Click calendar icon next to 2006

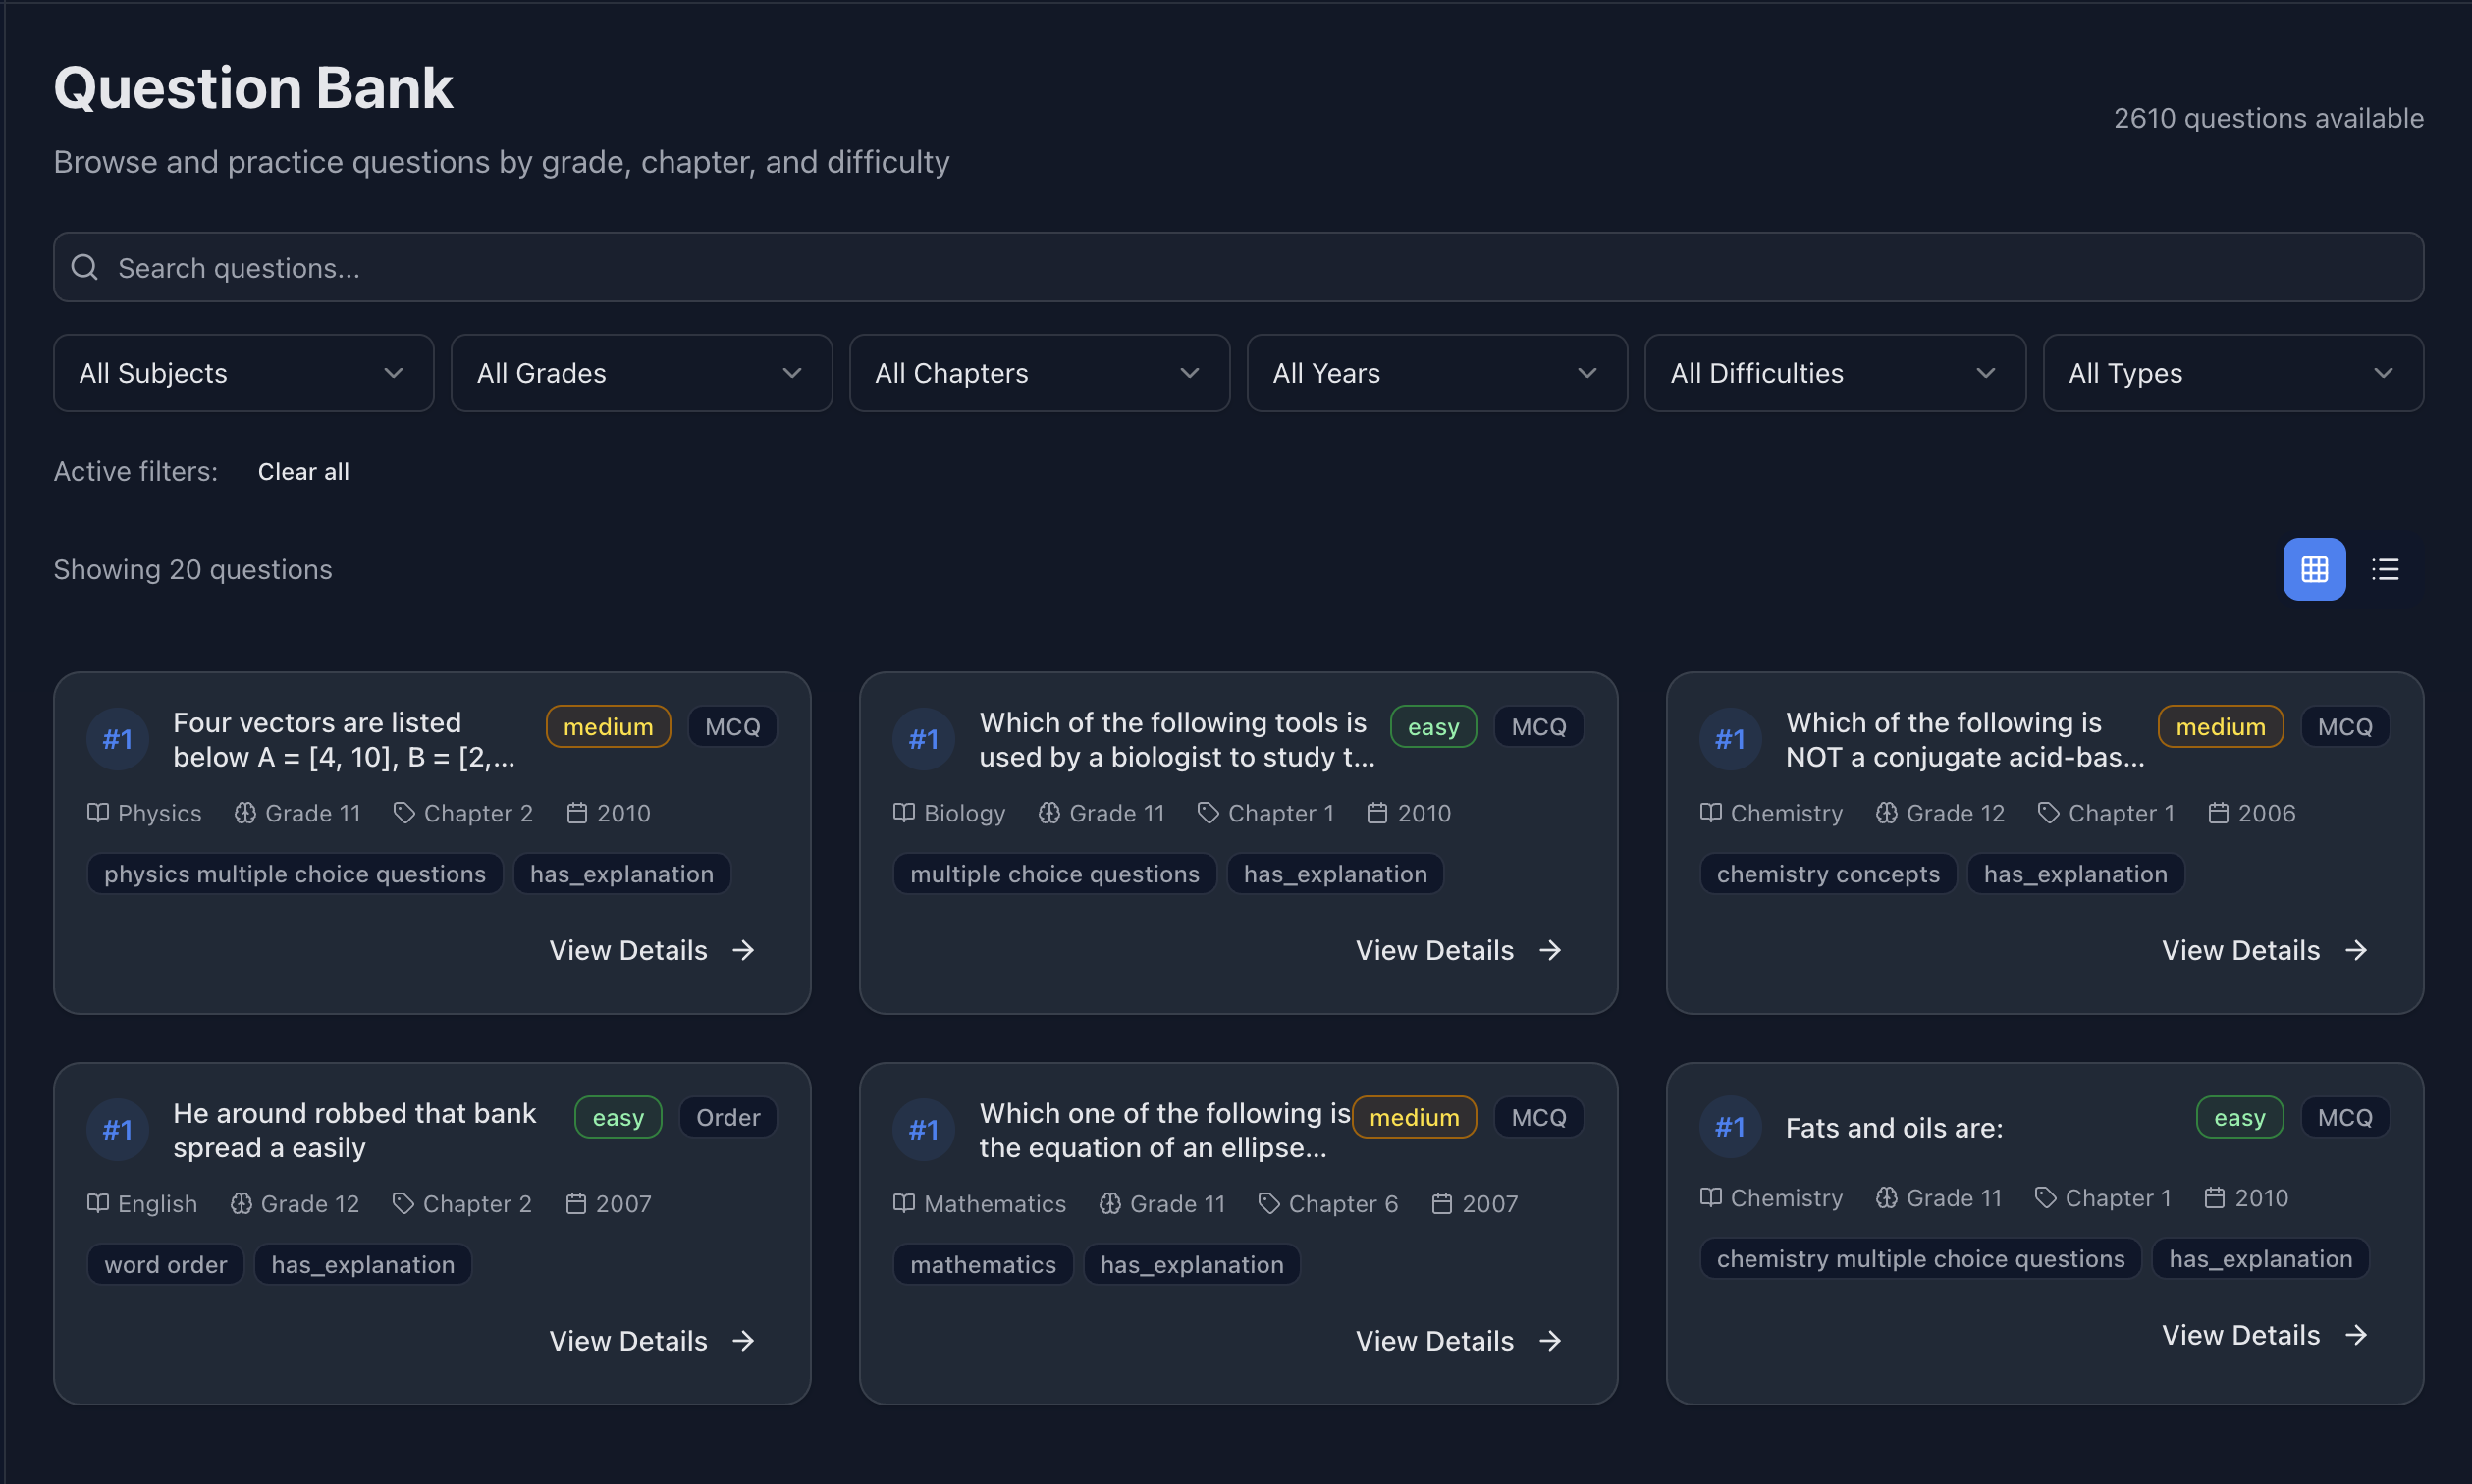2217,813
